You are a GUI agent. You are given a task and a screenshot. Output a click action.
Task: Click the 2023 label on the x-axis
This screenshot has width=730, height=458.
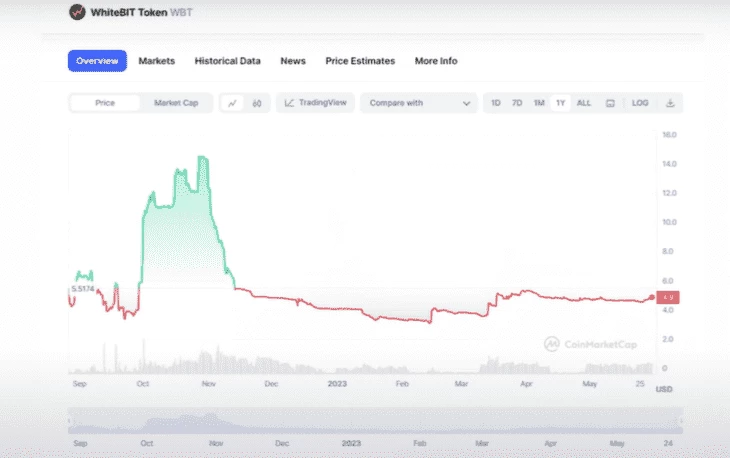337,384
